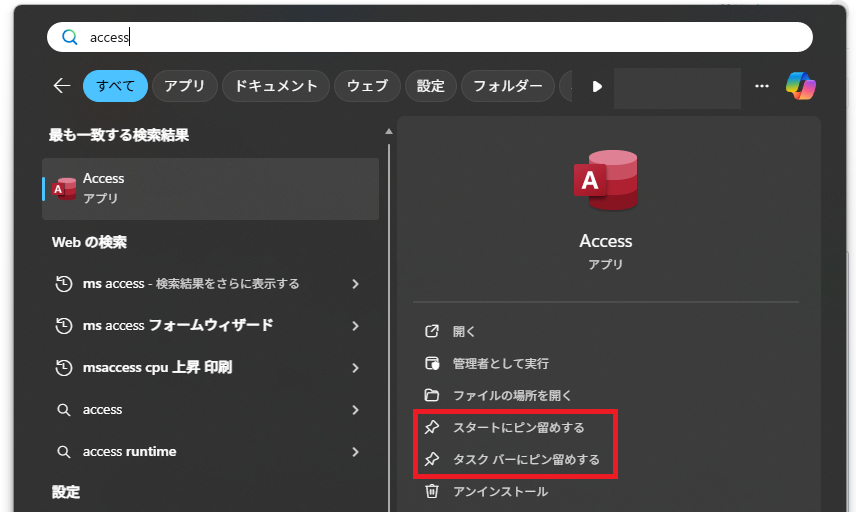856x512 pixels.
Task: Click the trash icon beside アンインストール
Action: 432,491
